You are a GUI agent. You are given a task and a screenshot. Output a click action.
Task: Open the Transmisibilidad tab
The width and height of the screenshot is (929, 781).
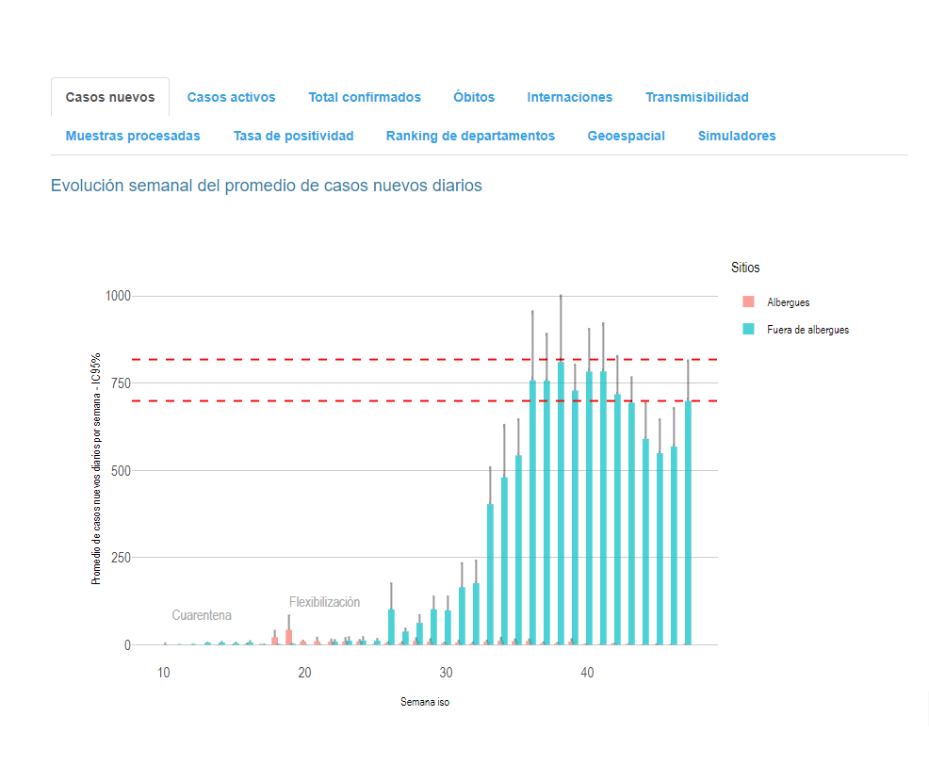[696, 97]
